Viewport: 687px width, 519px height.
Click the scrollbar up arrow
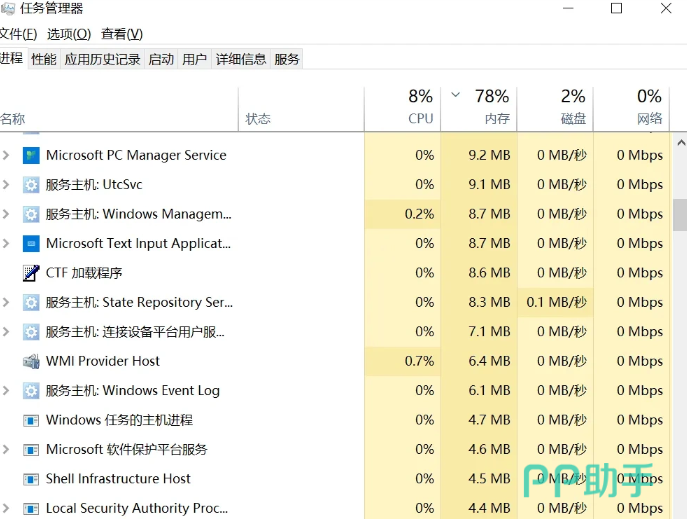click(681, 143)
